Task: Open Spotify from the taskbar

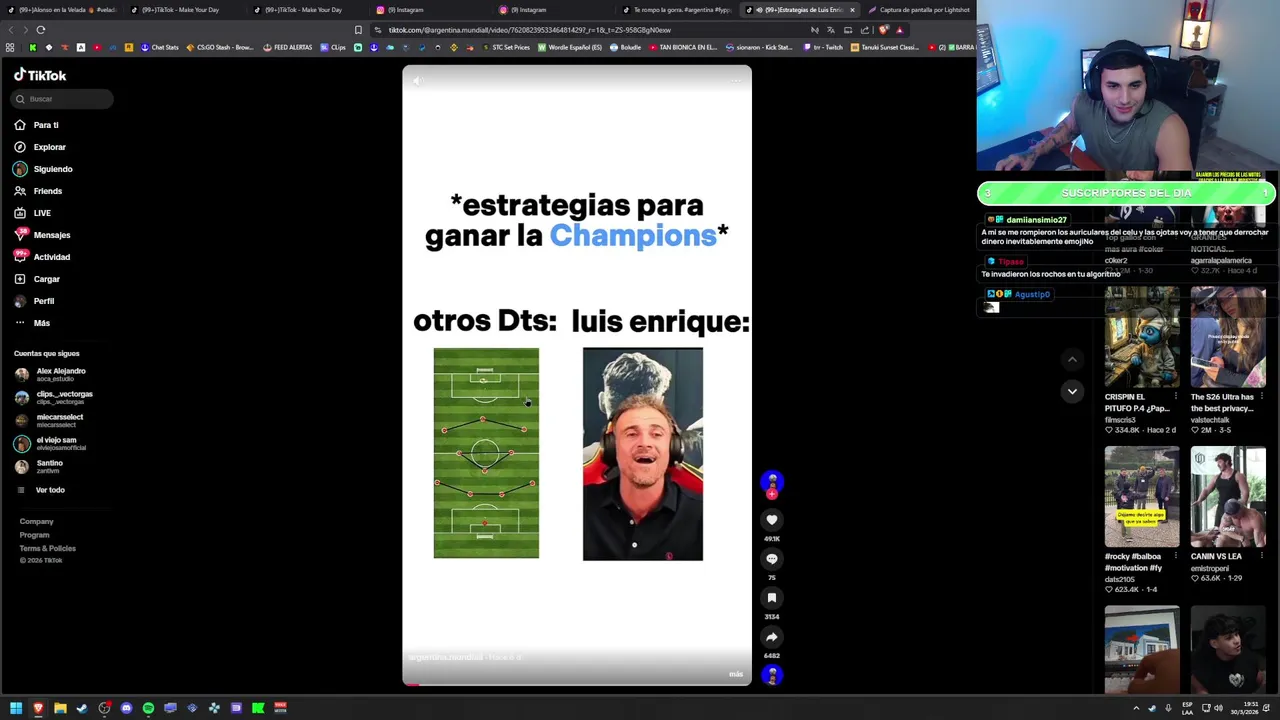Action: (x=148, y=708)
